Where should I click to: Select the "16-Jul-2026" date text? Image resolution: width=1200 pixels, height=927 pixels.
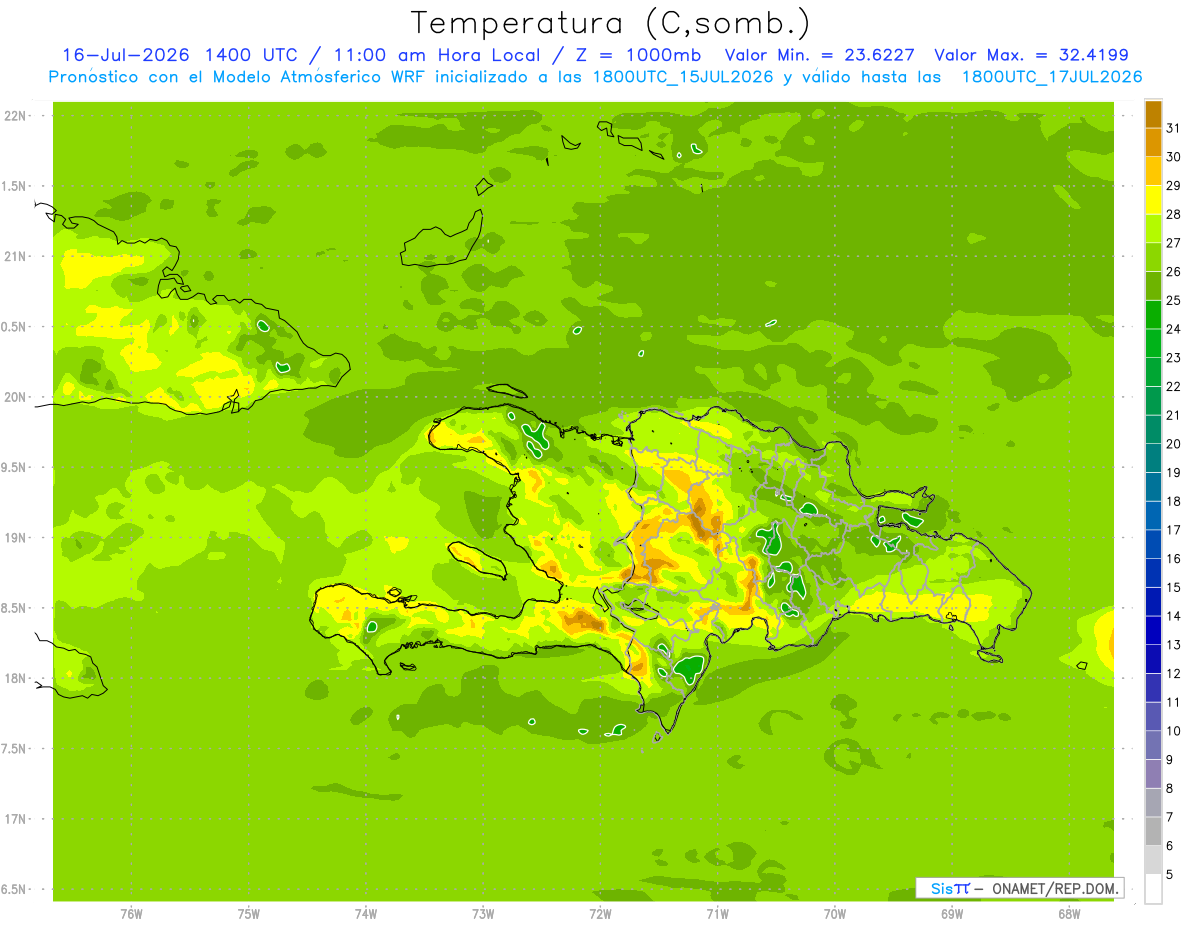128,55
